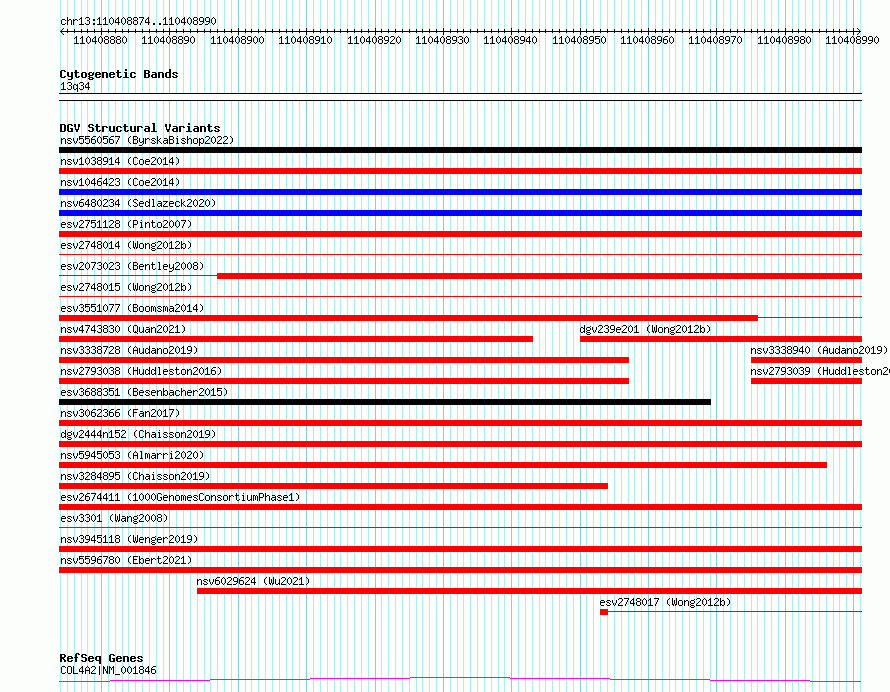The image size is (890, 692).
Task: Click esv2073023 (Bentley2008) label
Action: coord(132,266)
